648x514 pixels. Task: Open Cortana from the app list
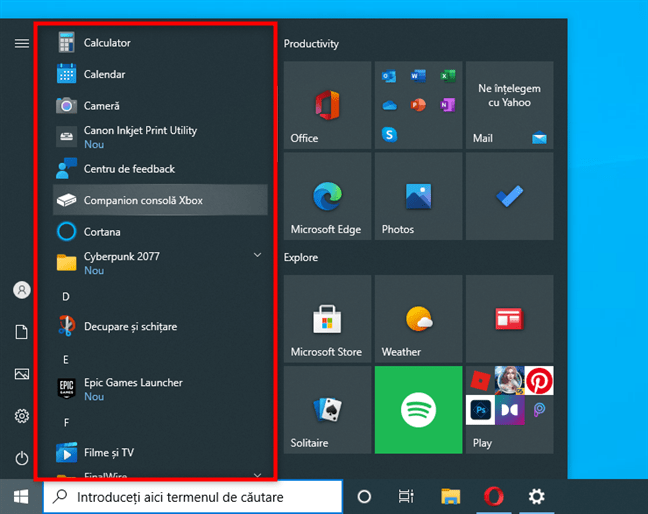[160, 231]
